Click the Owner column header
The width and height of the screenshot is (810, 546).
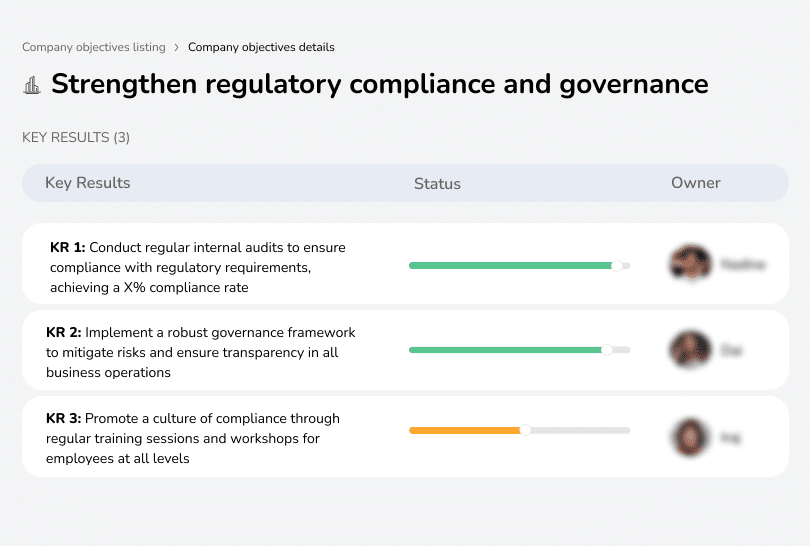pyautogui.click(x=695, y=183)
